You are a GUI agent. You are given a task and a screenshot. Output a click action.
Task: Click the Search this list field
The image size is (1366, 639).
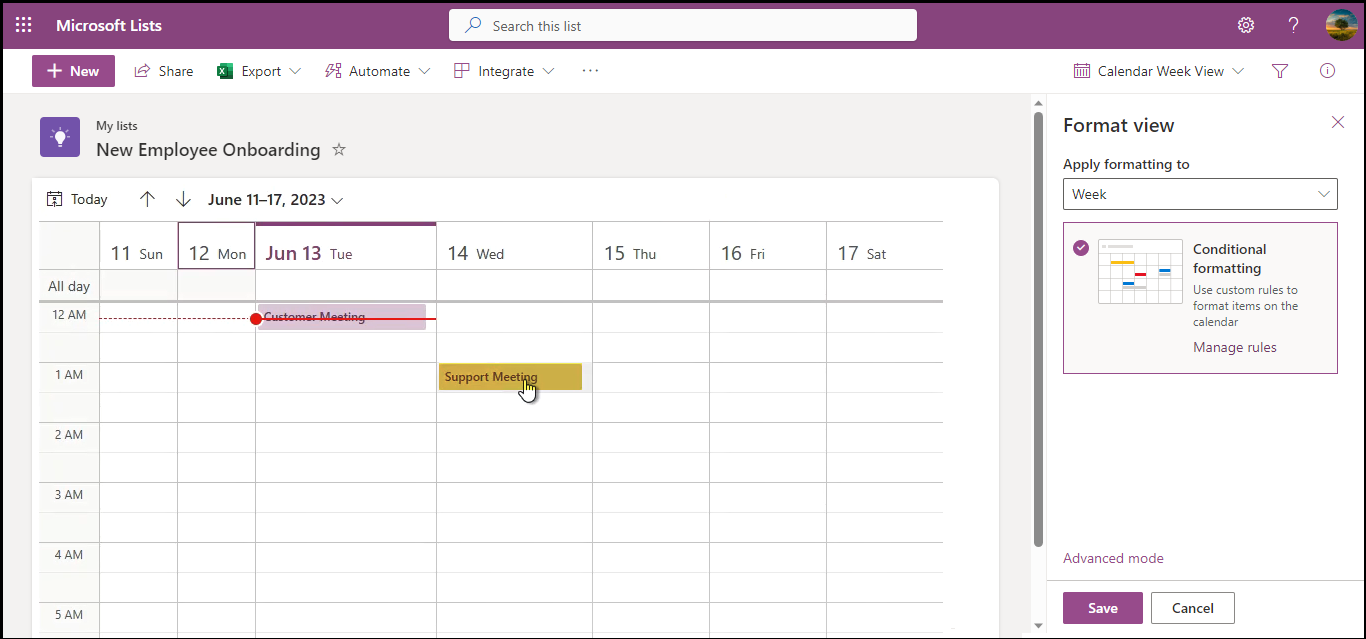tap(683, 26)
